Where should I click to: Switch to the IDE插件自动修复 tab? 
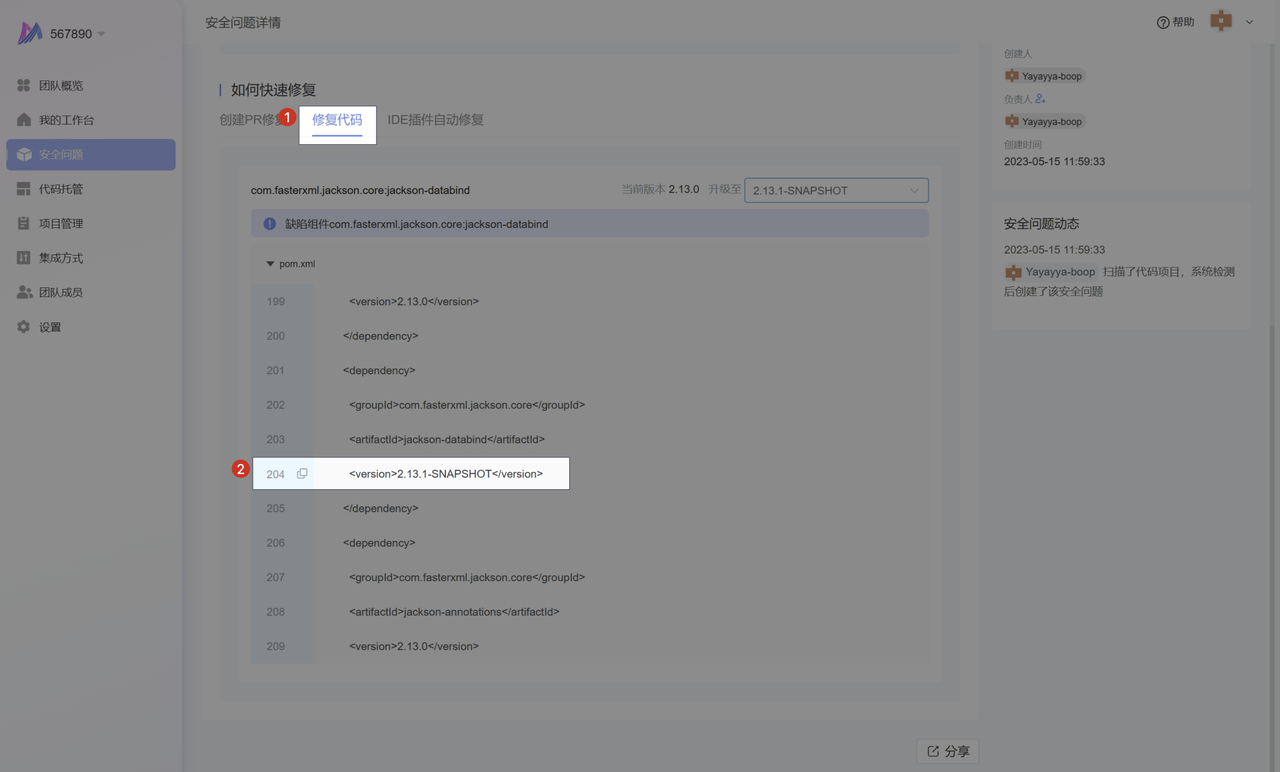(x=435, y=120)
